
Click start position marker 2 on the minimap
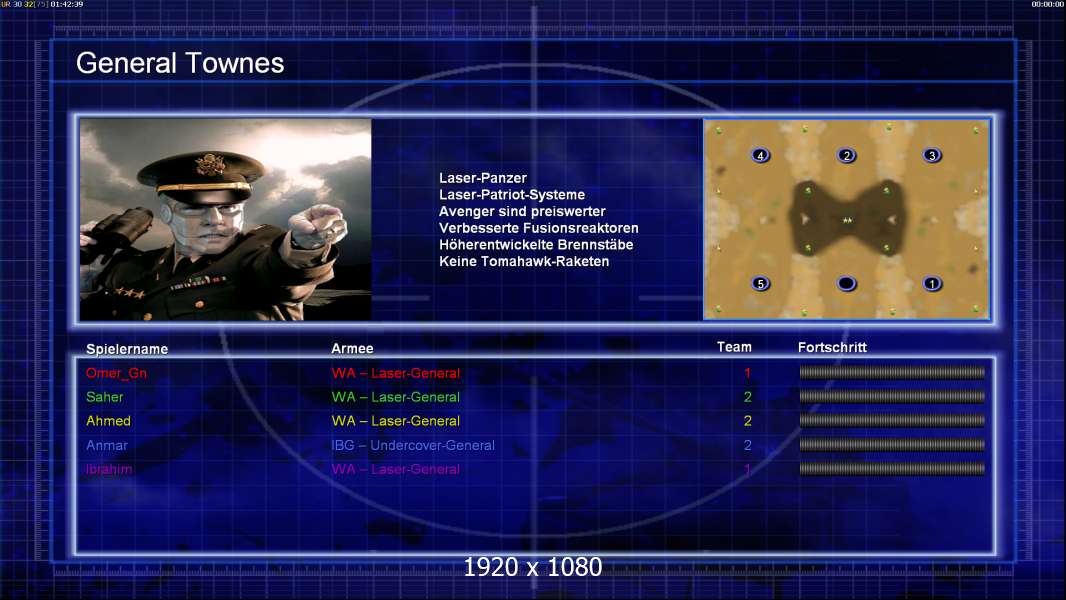tap(846, 155)
